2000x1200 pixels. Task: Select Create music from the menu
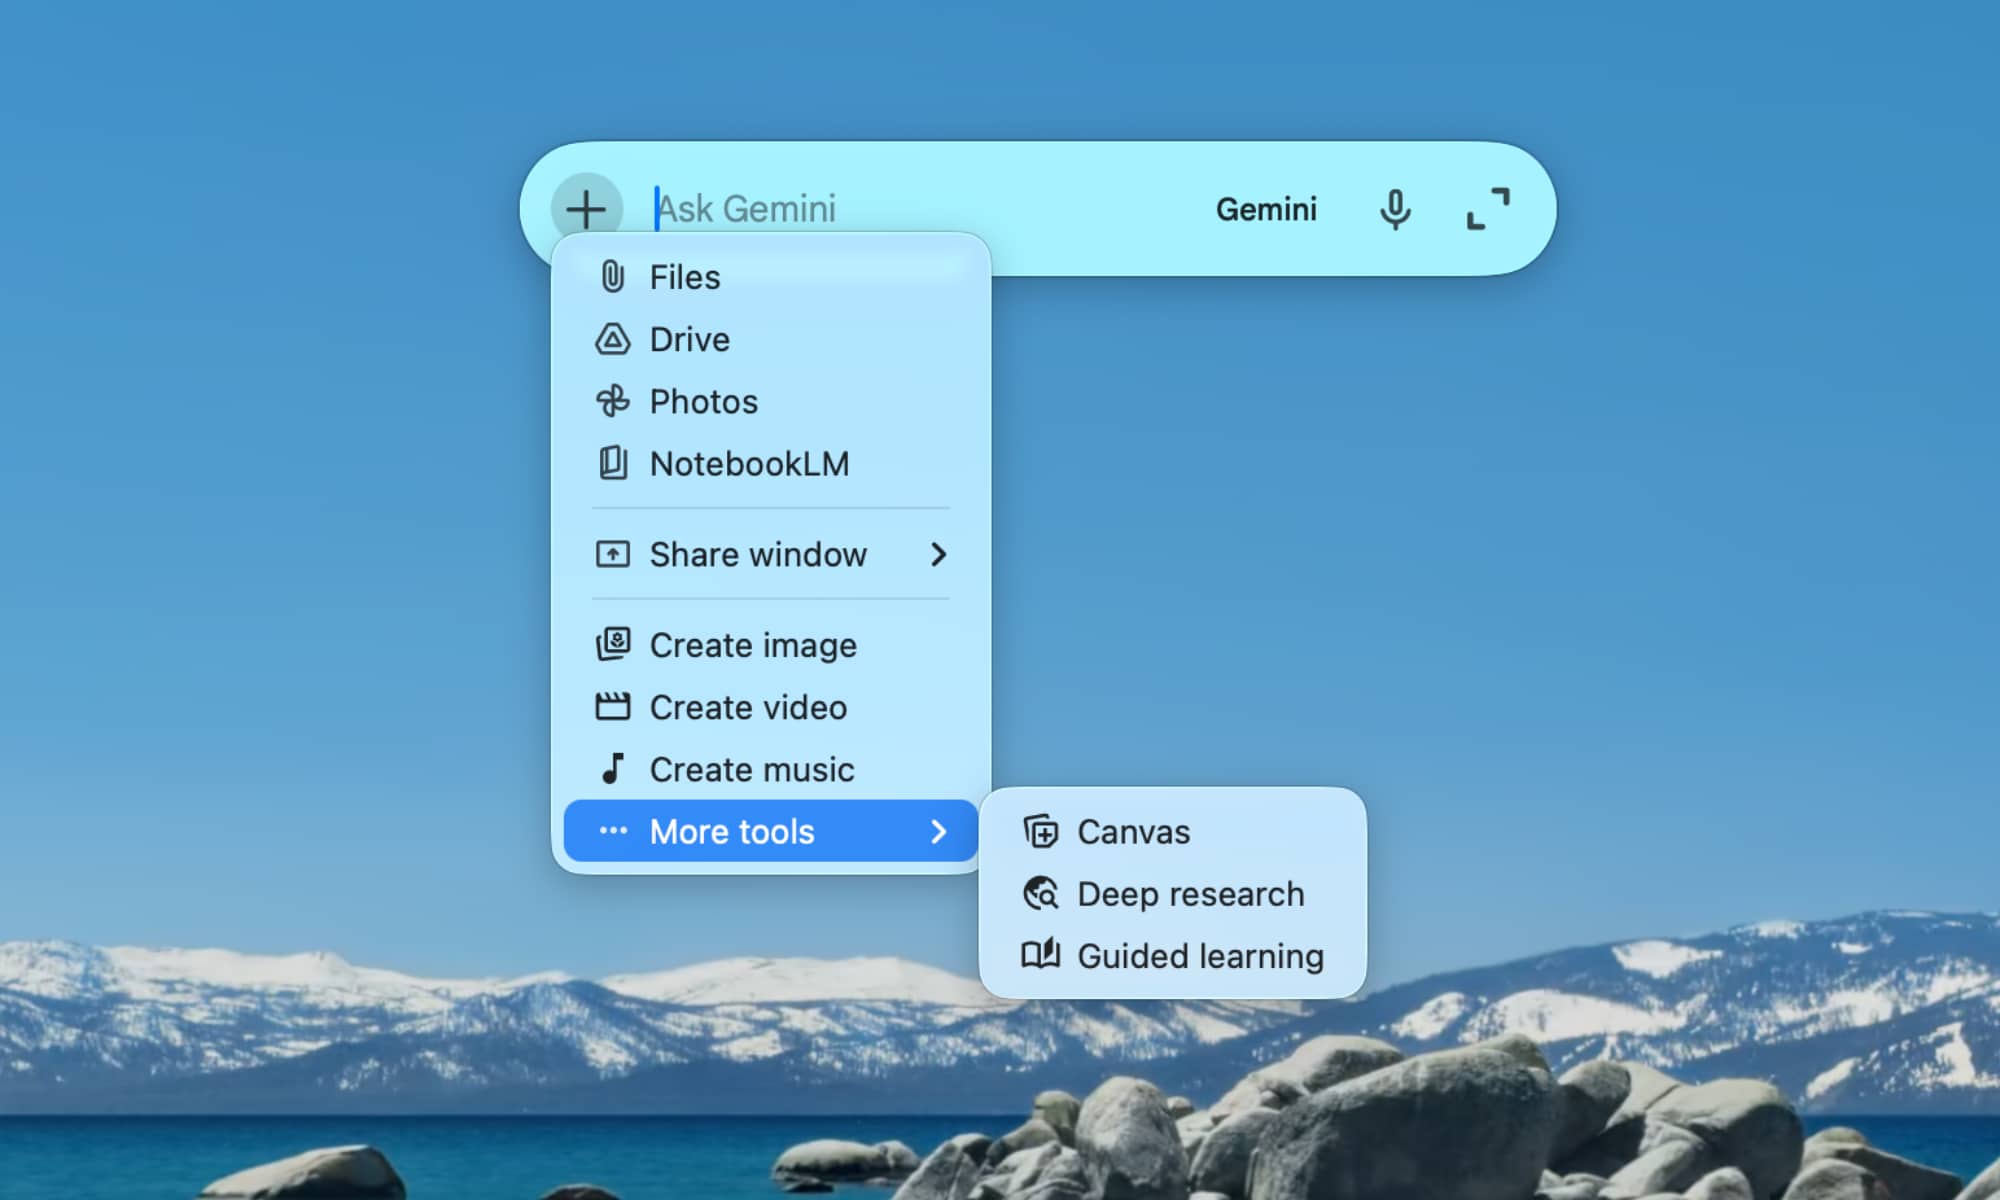point(751,769)
